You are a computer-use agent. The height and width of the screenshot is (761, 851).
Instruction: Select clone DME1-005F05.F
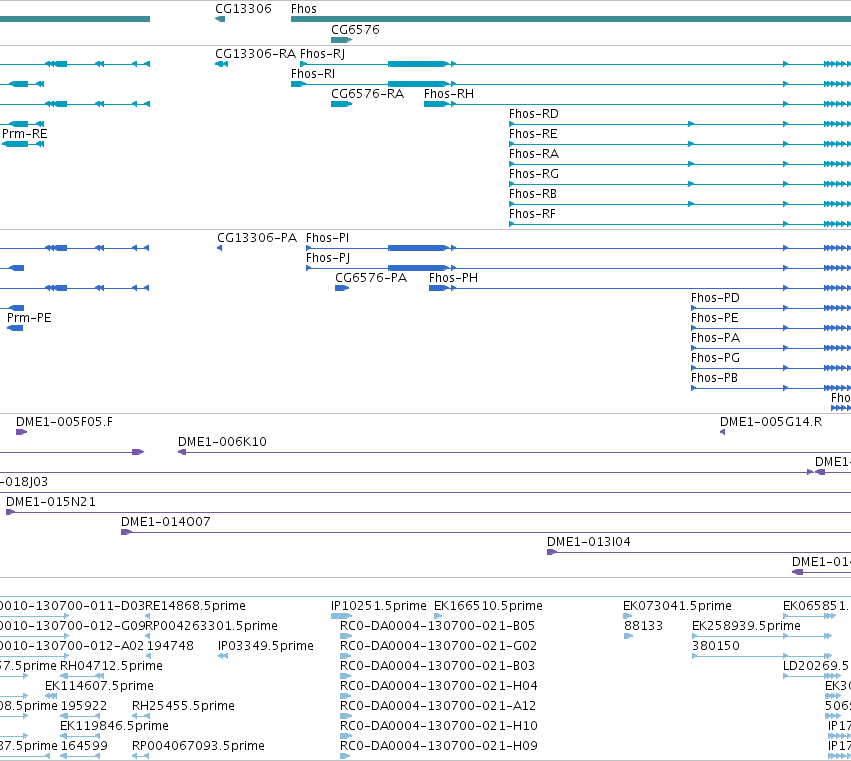[21, 432]
